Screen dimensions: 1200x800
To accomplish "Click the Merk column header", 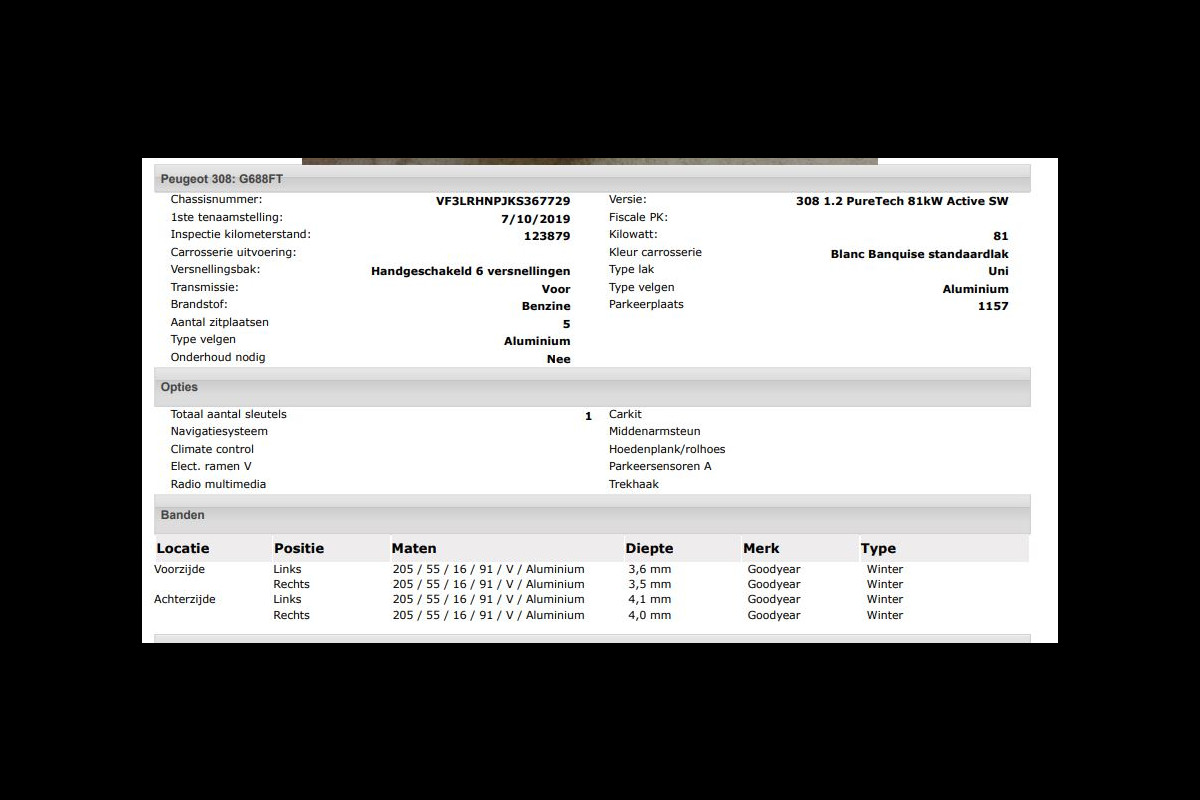I will point(761,548).
